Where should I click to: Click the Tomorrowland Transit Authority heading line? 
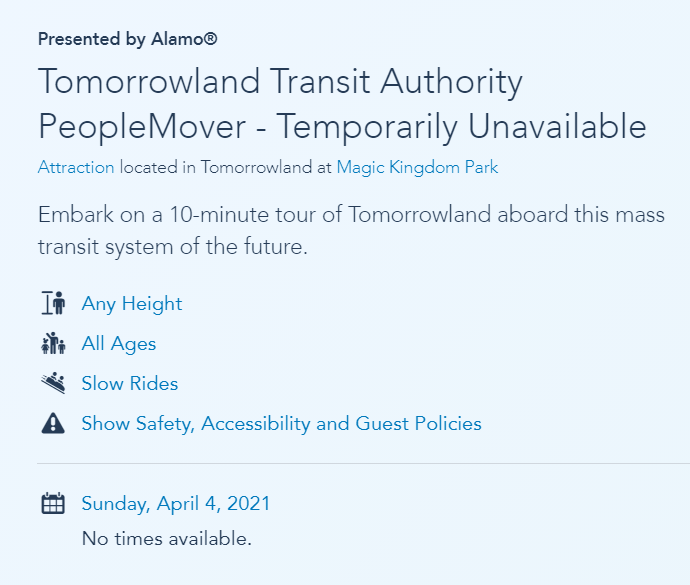[280, 82]
